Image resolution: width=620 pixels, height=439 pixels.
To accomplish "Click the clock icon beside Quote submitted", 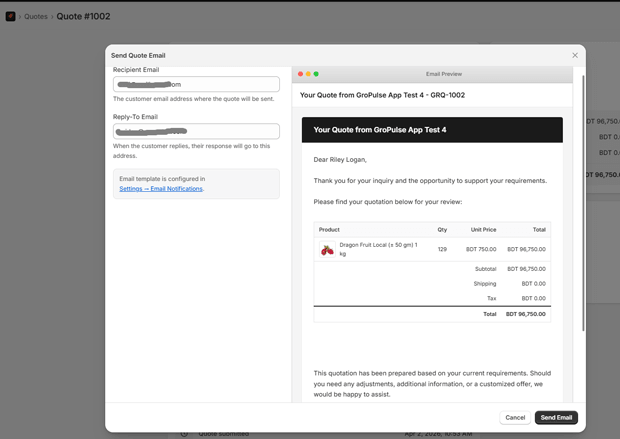I will pyautogui.click(x=184, y=433).
